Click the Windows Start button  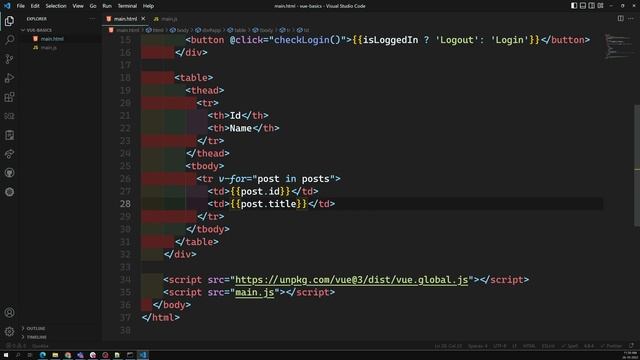click(6, 355)
